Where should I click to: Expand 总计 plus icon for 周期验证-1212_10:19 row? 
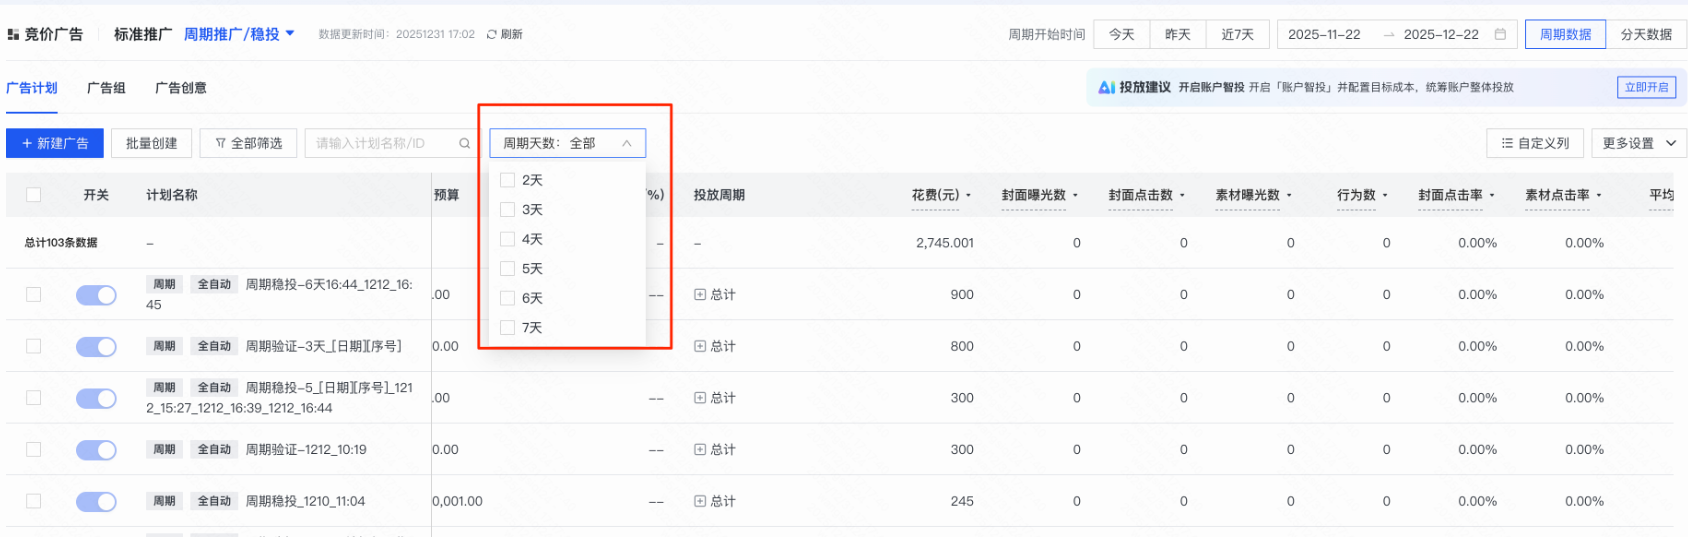pyautogui.click(x=700, y=450)
